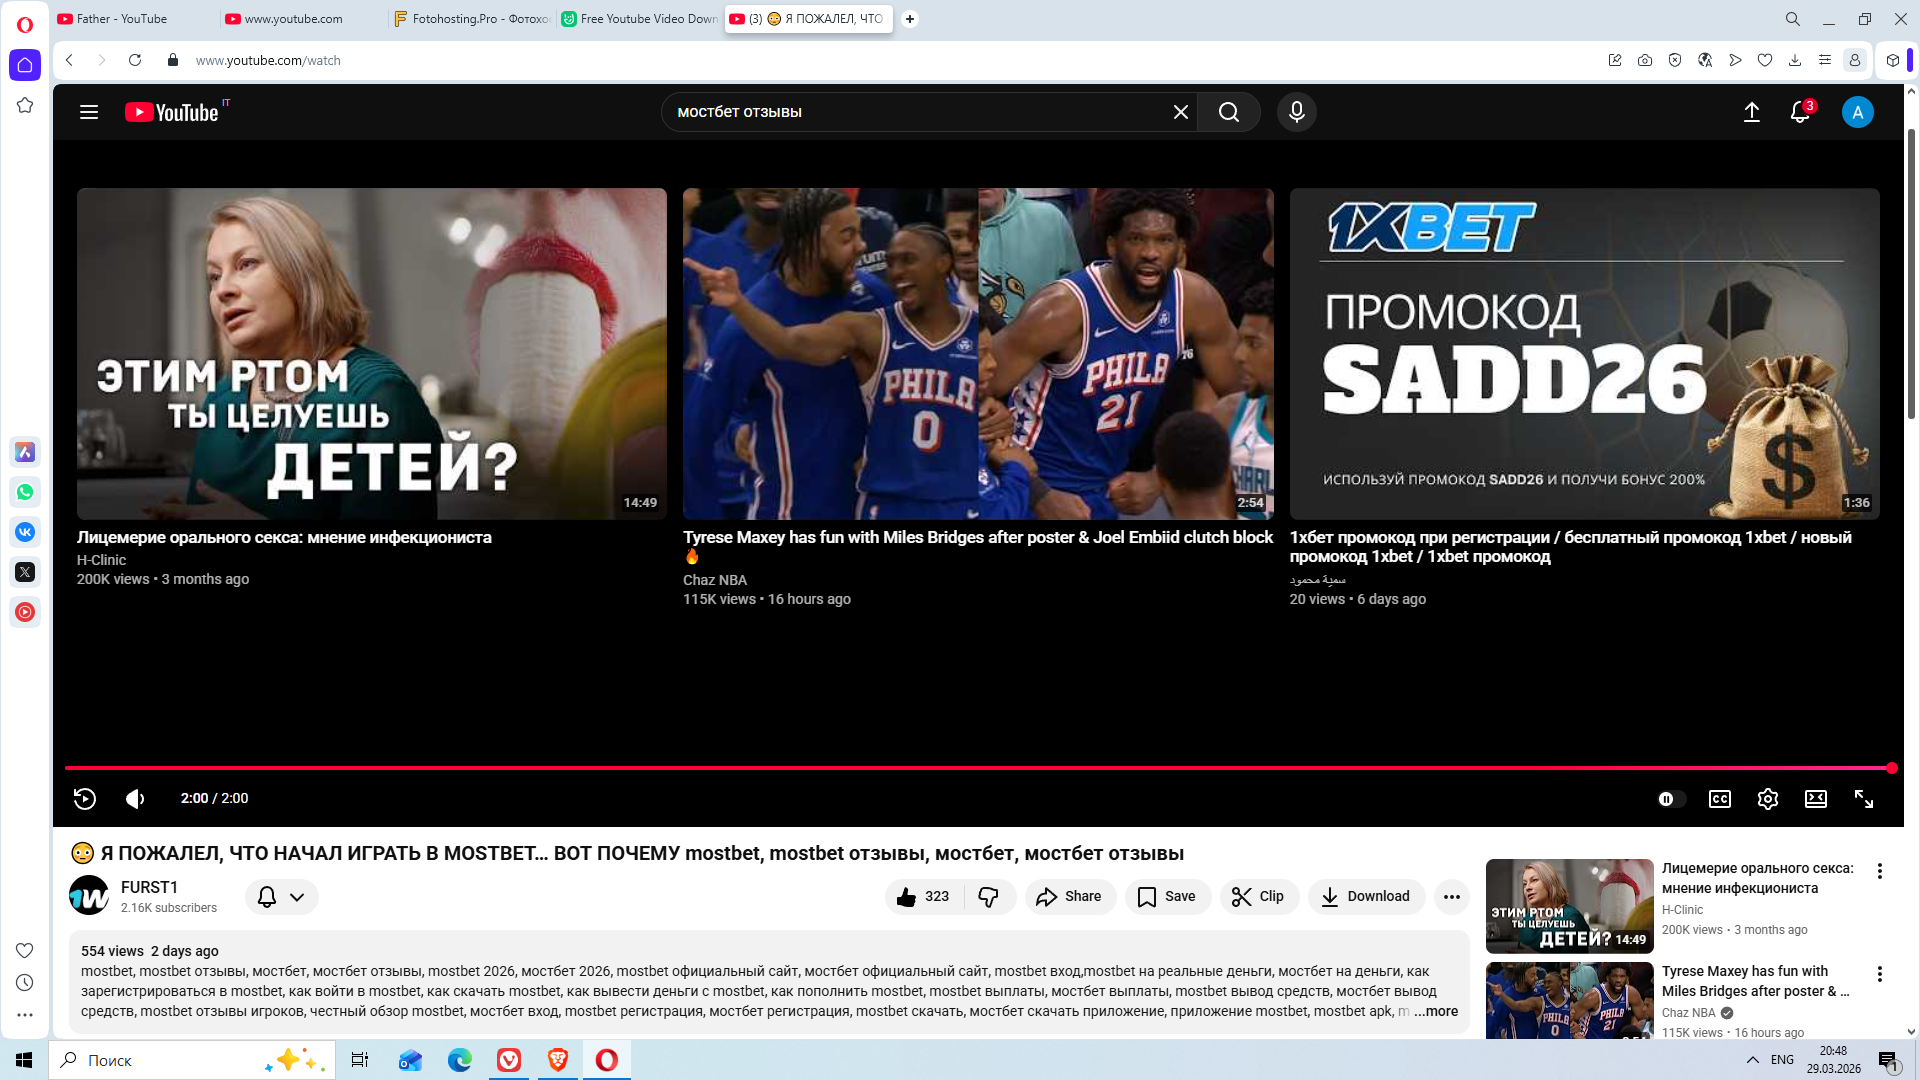Toggle autoplay switch in player
Image resolution: width=1920 pixels, height=1080 pixels.
click(1670, 799)
